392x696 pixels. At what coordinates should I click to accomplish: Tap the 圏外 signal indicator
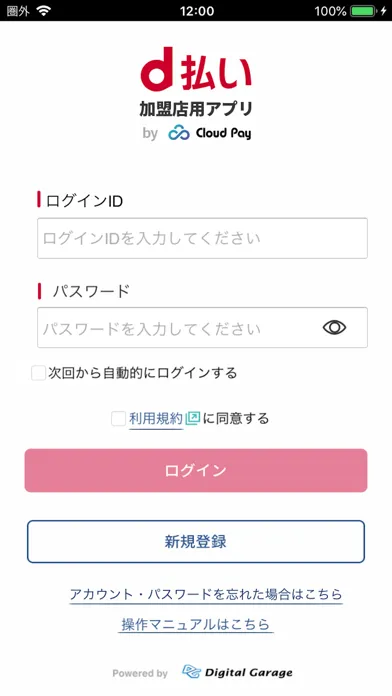[x=18, y=11]
